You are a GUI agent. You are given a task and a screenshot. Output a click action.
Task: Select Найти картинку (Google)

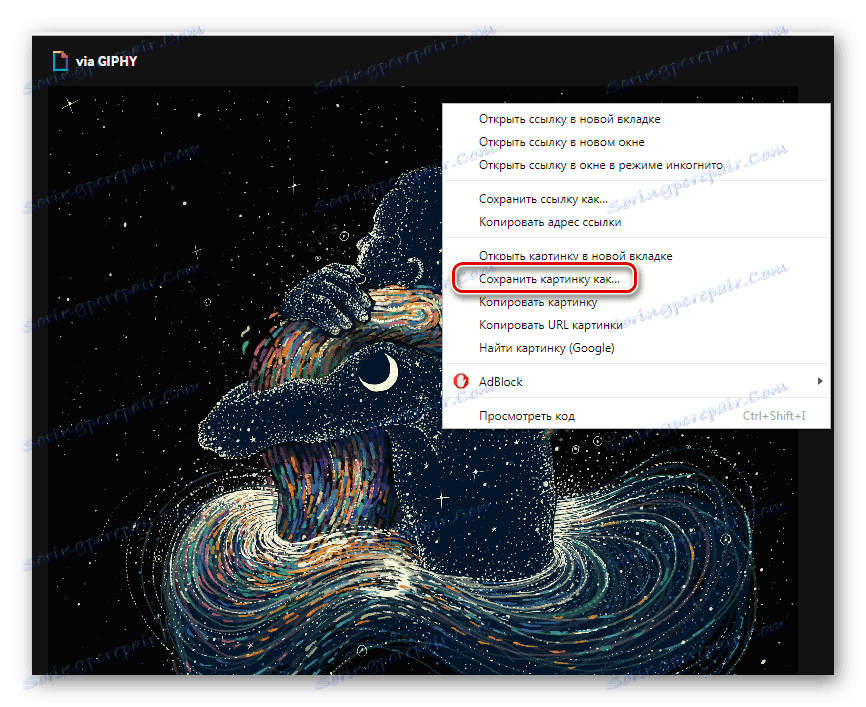[636, 348]
